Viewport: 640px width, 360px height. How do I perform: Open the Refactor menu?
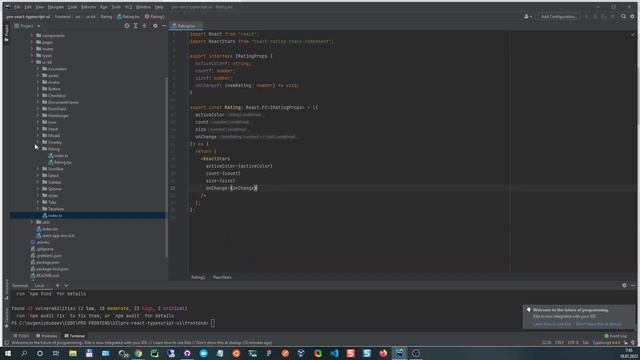coord(88,7)
